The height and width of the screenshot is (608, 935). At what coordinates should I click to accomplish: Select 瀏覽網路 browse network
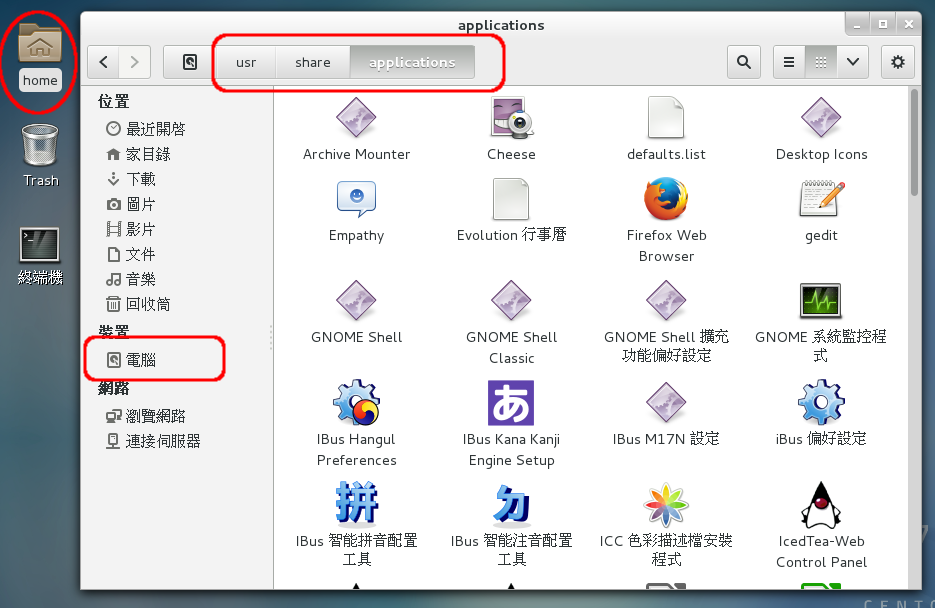coord(146,416)
